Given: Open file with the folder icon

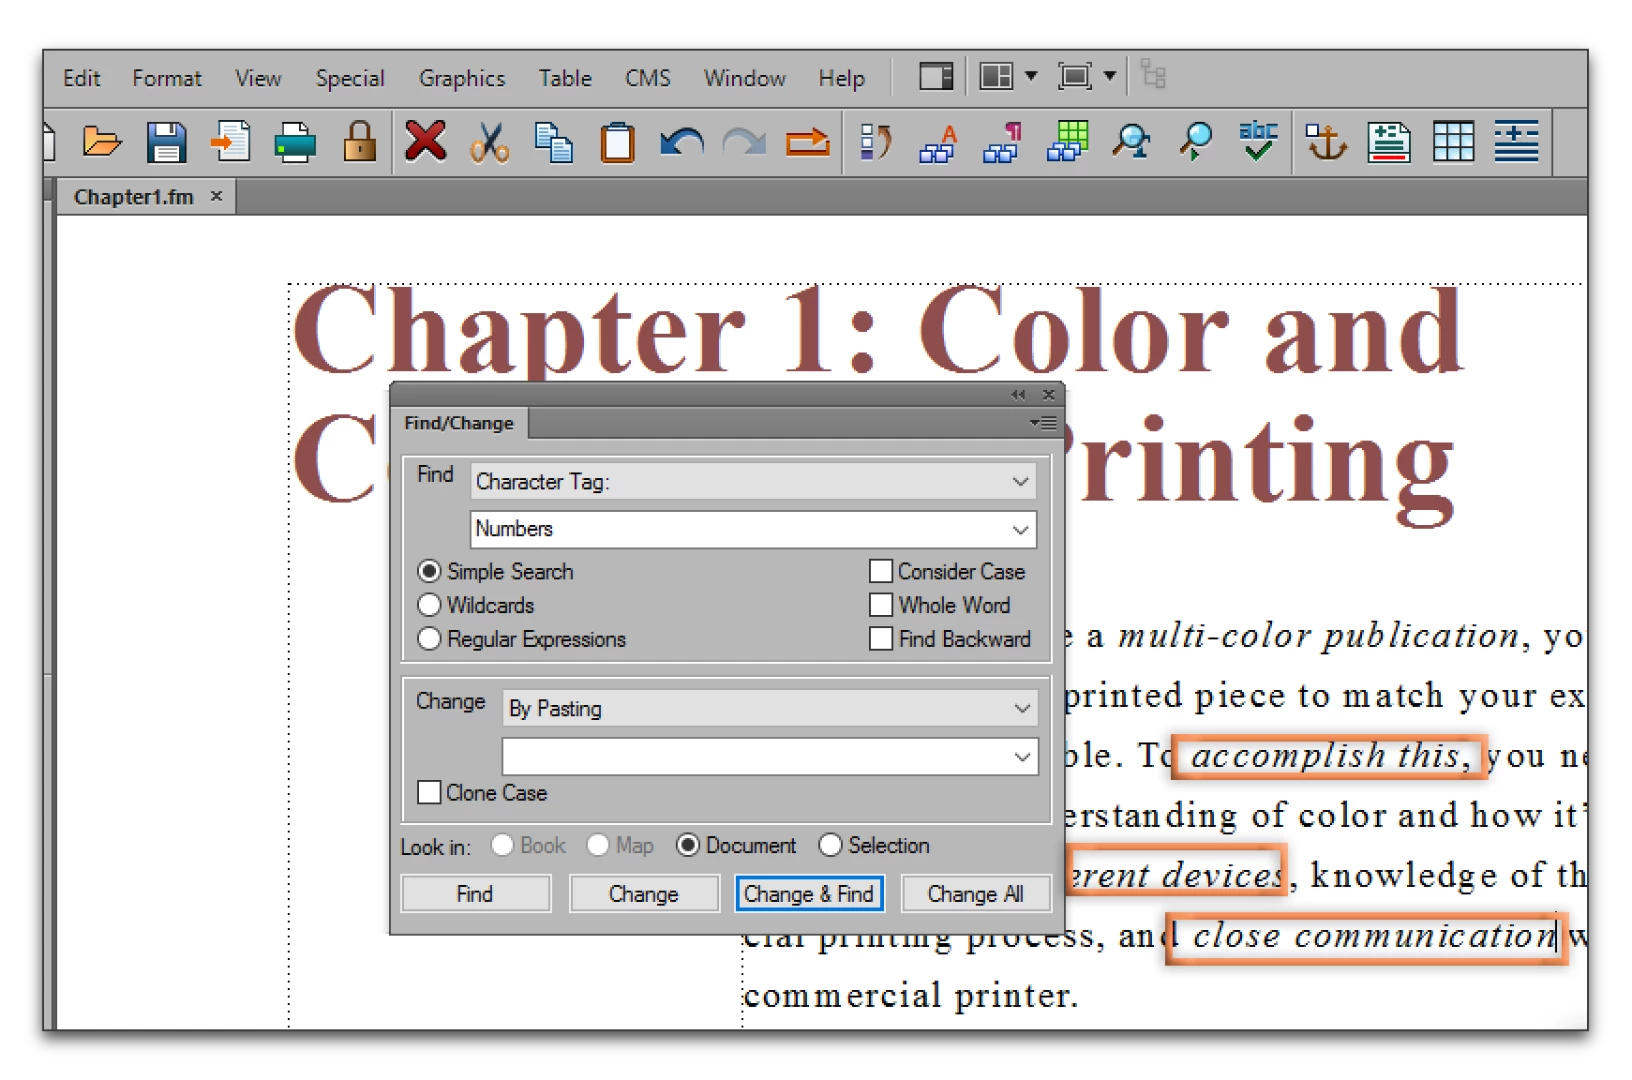Looking at the screenshot, I should point(101,142).
